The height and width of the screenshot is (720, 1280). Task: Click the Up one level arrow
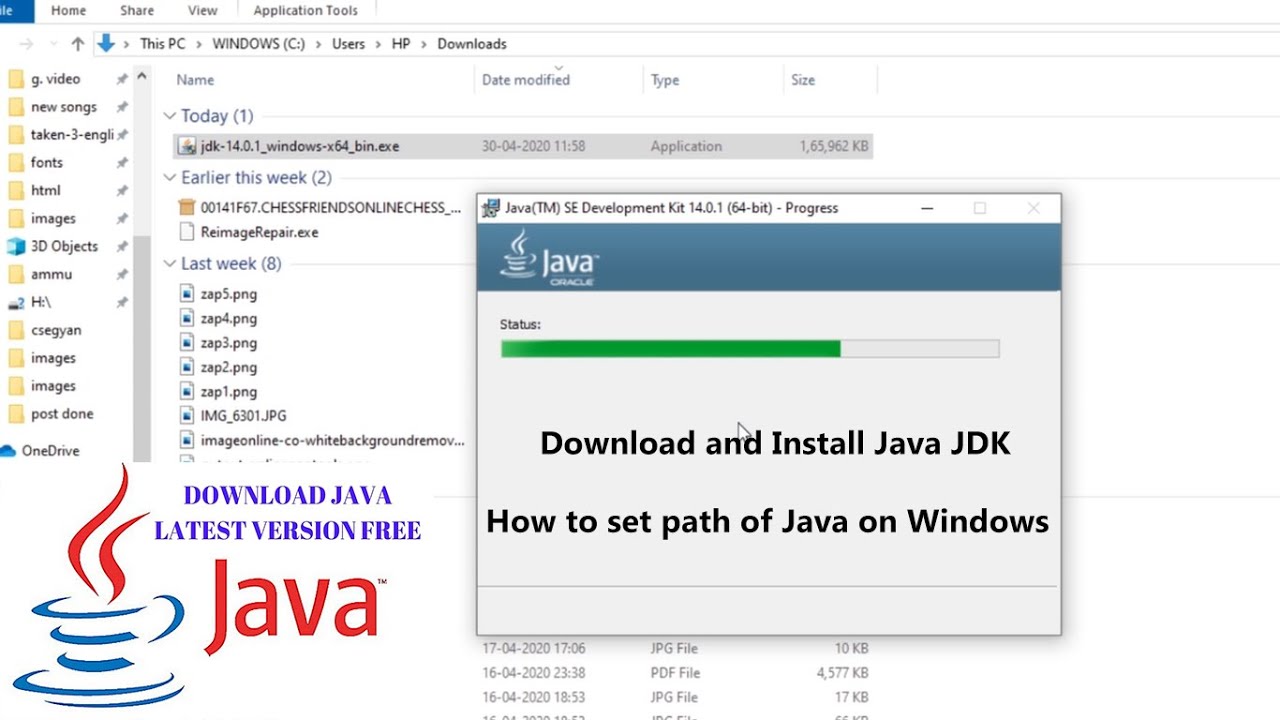pos(78,44)
